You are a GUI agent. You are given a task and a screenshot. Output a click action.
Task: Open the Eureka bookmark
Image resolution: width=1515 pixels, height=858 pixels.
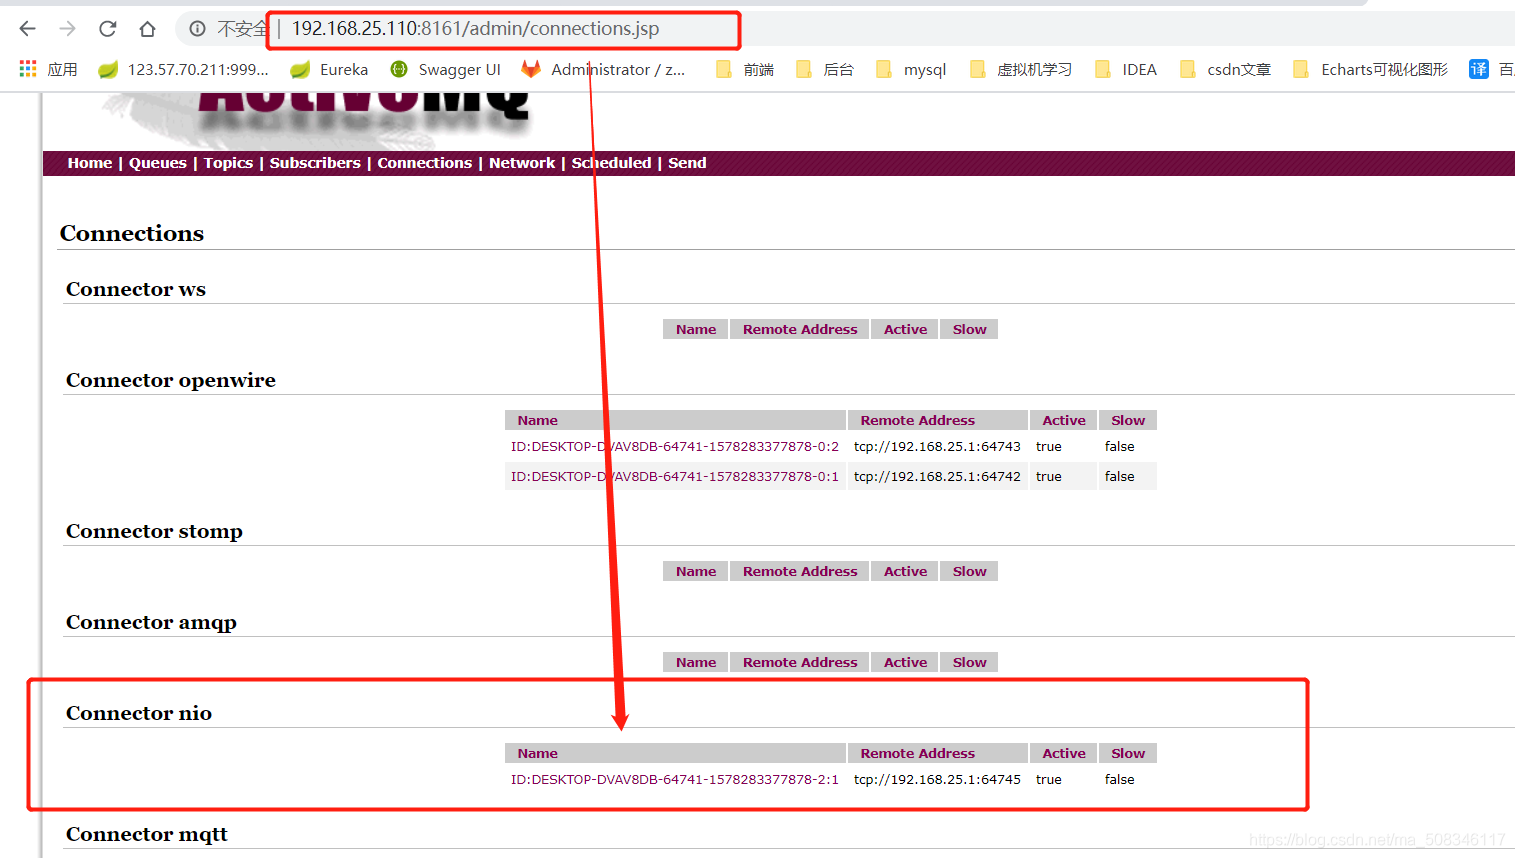[x=329, y=69]
